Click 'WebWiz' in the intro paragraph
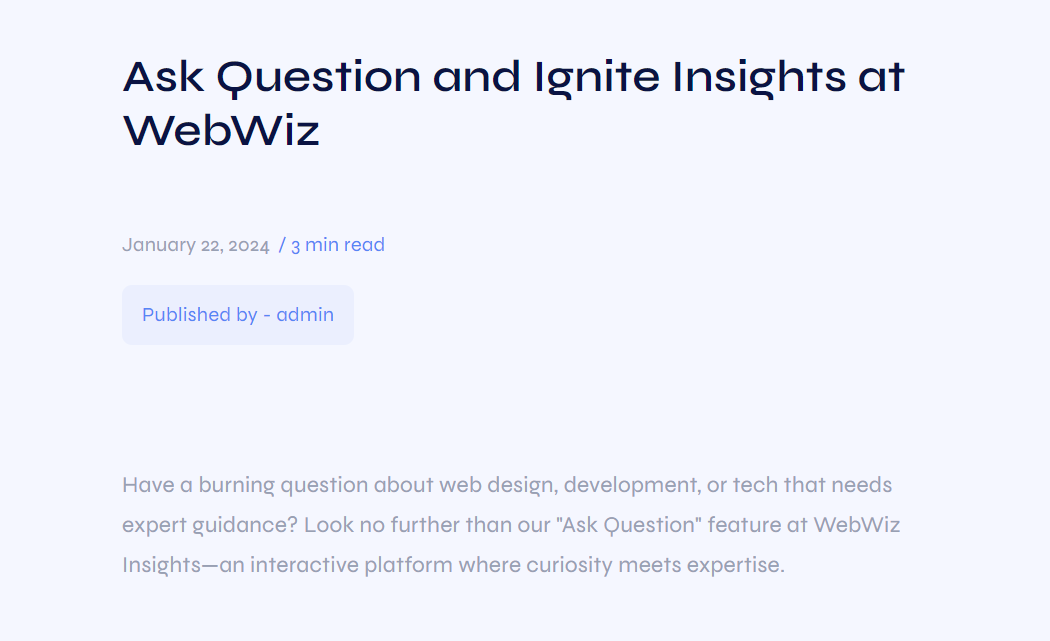 [x=856, y=524]
